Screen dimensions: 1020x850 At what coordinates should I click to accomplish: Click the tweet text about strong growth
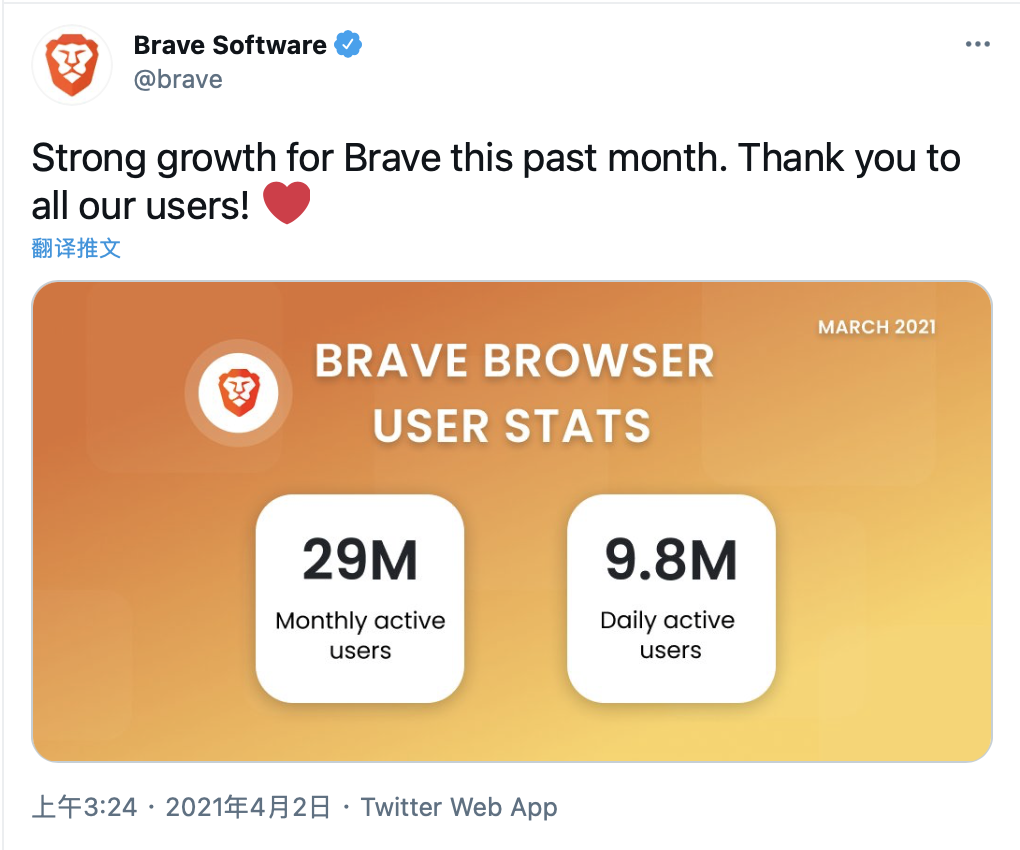click(496, 181)
